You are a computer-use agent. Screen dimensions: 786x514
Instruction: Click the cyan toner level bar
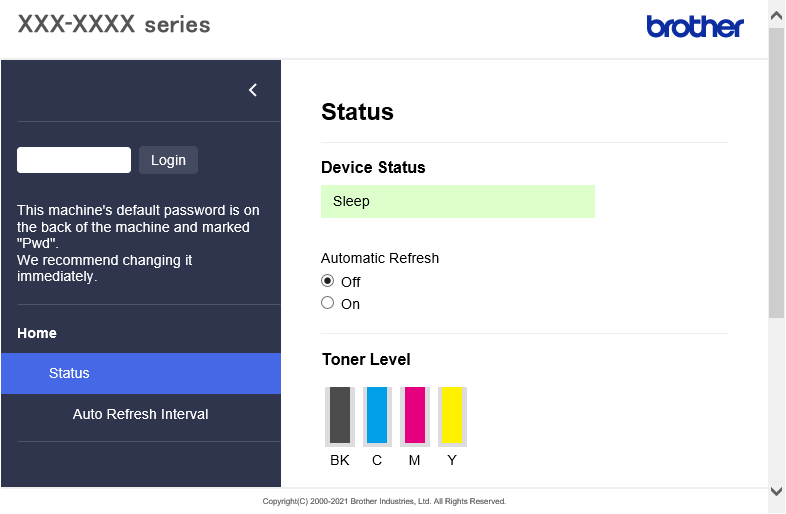[377, 416]
